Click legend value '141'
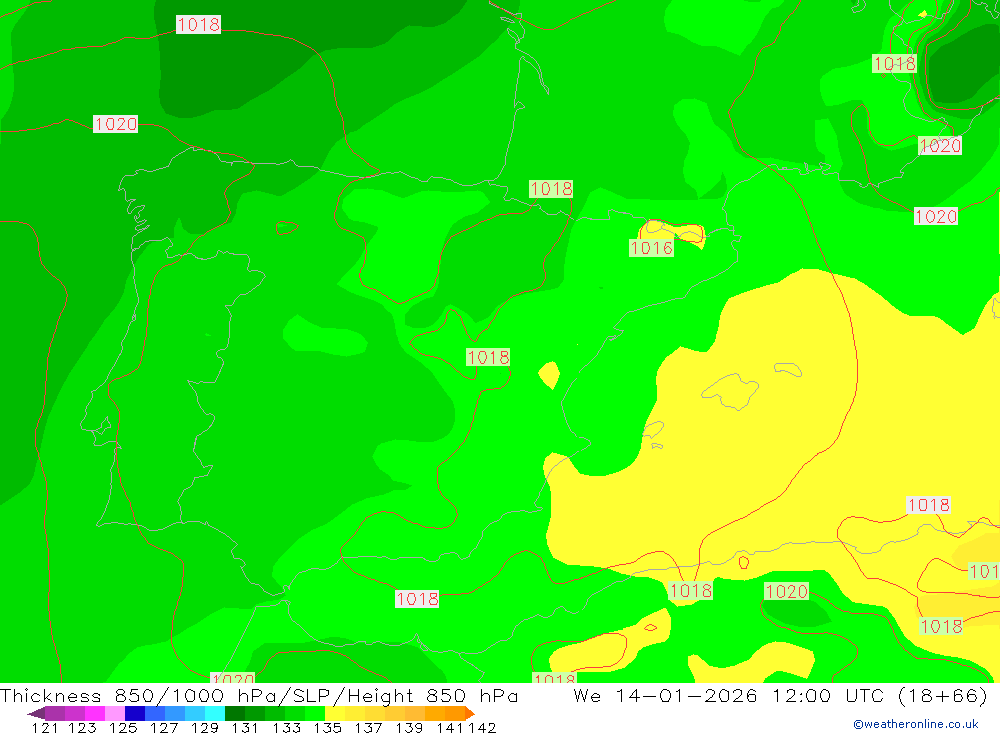 pyautogui.click(x=450, y=727)
